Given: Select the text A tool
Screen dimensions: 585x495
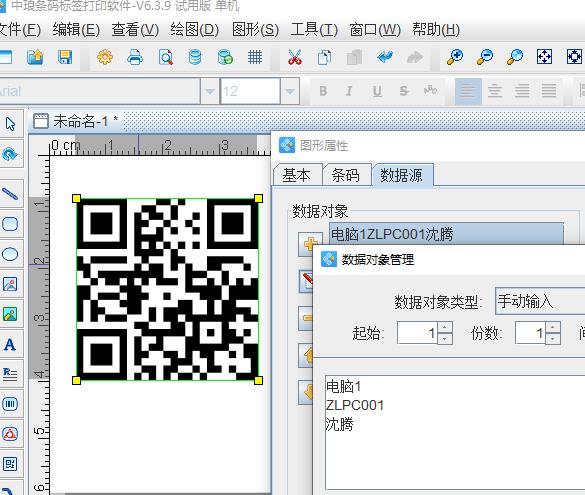Looking at the screenshot, I should [10, 344].
